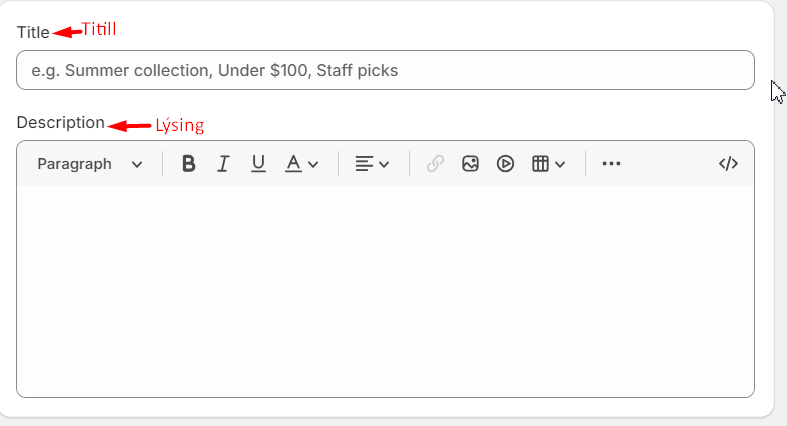This screenshot has width=787, height=426.
Task: Toggle italic formatting
Action: (x=223, y=164)
